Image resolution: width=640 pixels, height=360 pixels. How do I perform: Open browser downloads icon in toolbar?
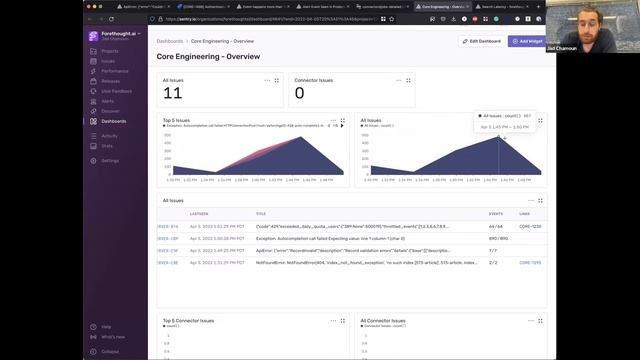click(453, 19)
